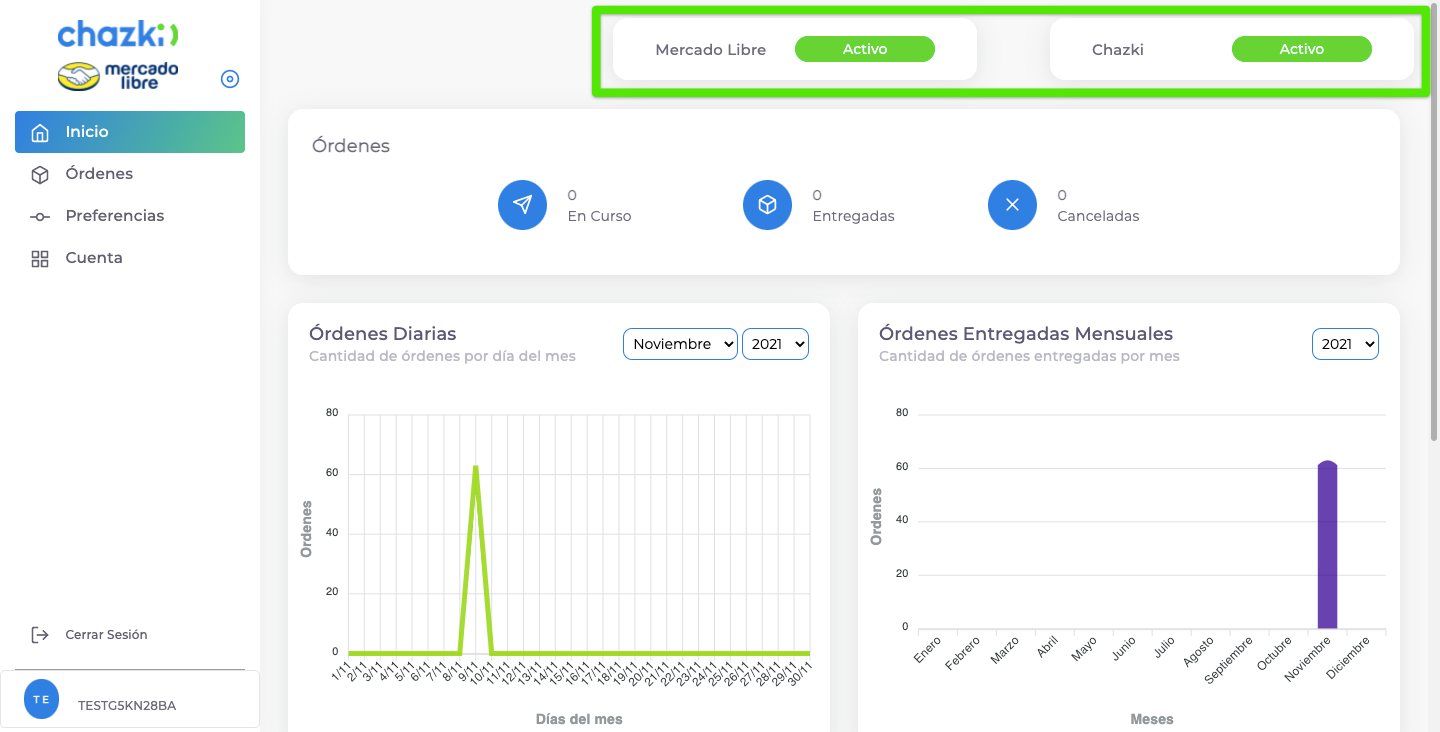Click the logout icon next to Cerrar Sesión
Viewport: 1440px width, 732px height.
point(40,635)
